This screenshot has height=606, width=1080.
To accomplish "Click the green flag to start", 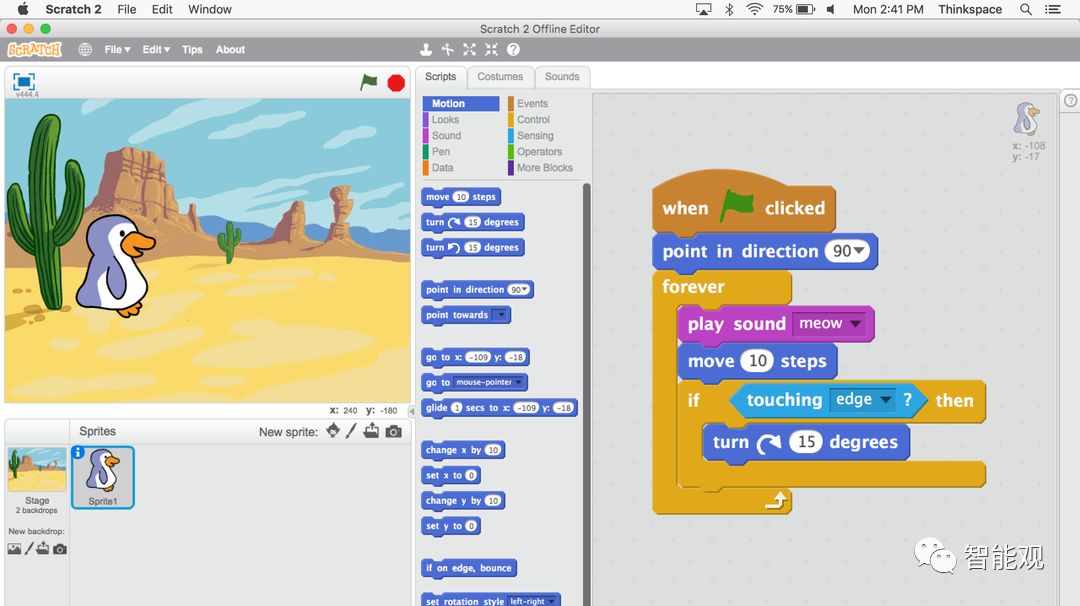I will (369, 83).
